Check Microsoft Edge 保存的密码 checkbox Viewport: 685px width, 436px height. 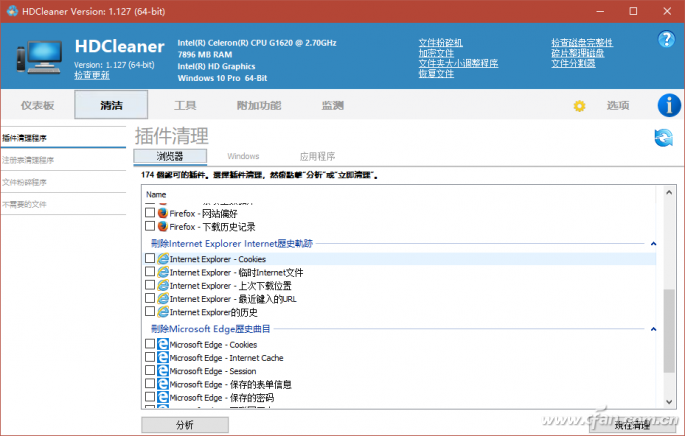point(150,397)
